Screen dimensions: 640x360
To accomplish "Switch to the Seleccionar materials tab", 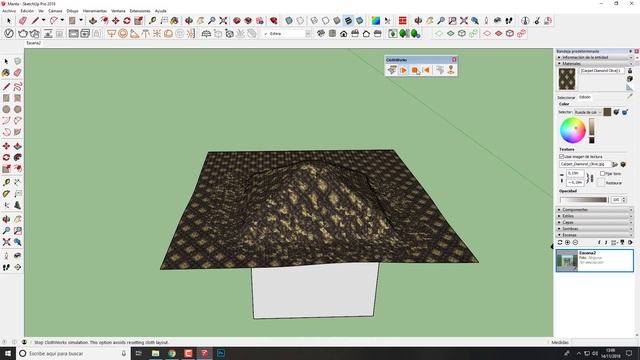I will pos(566,98).
